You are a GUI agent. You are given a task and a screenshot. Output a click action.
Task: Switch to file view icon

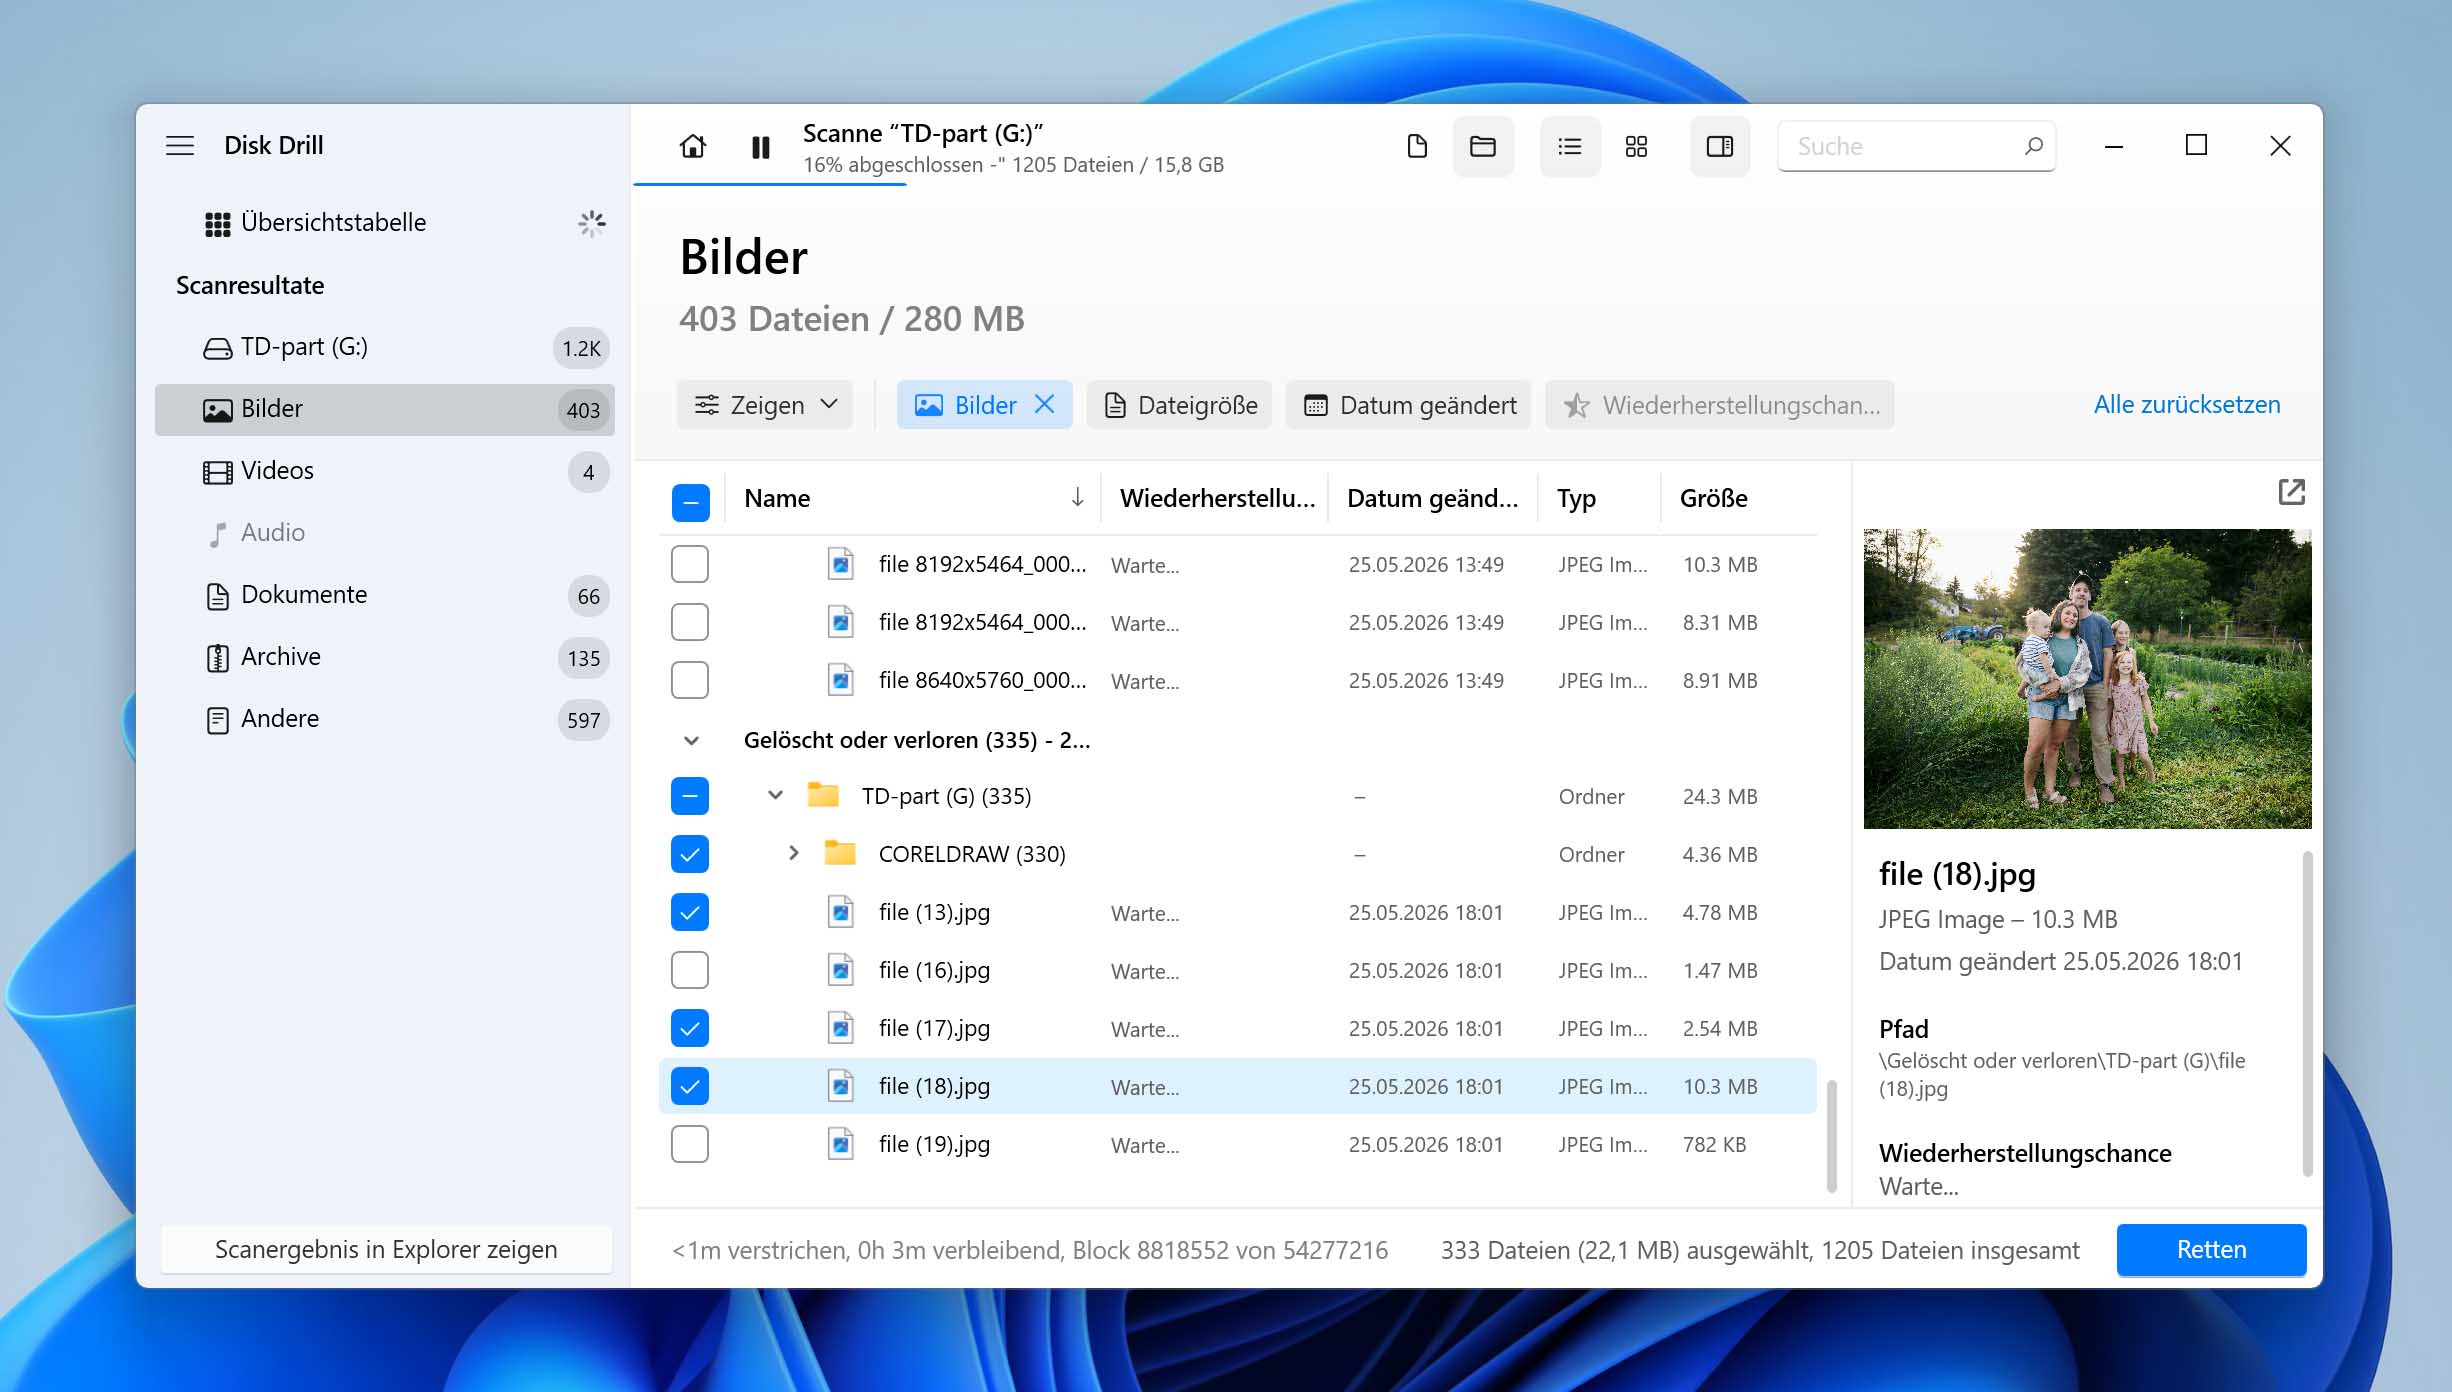coord(1417,147)
